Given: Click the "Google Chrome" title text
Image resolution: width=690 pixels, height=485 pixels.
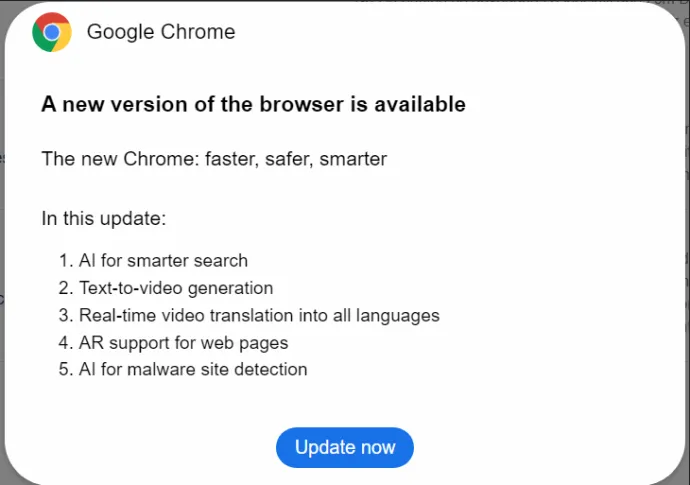Looking at the screenshot, I should tap(161, 32).
